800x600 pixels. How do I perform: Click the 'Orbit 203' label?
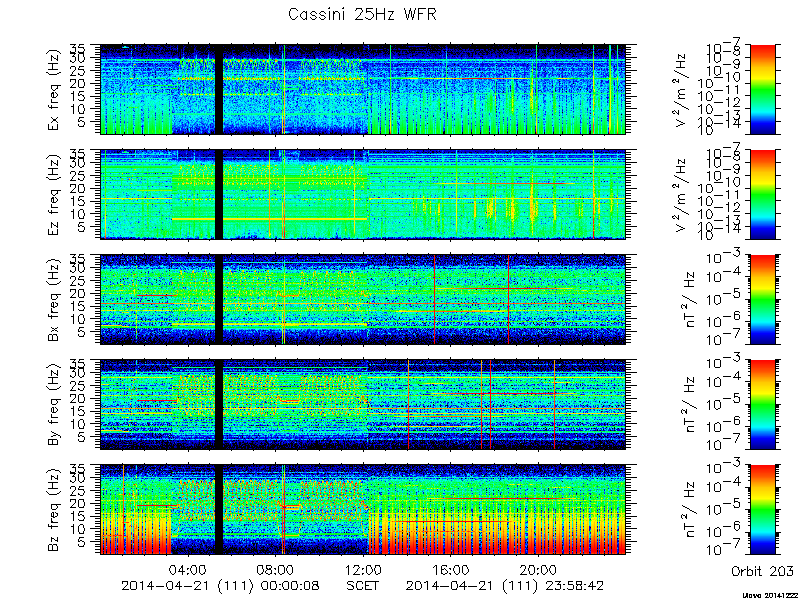point(762,571)
